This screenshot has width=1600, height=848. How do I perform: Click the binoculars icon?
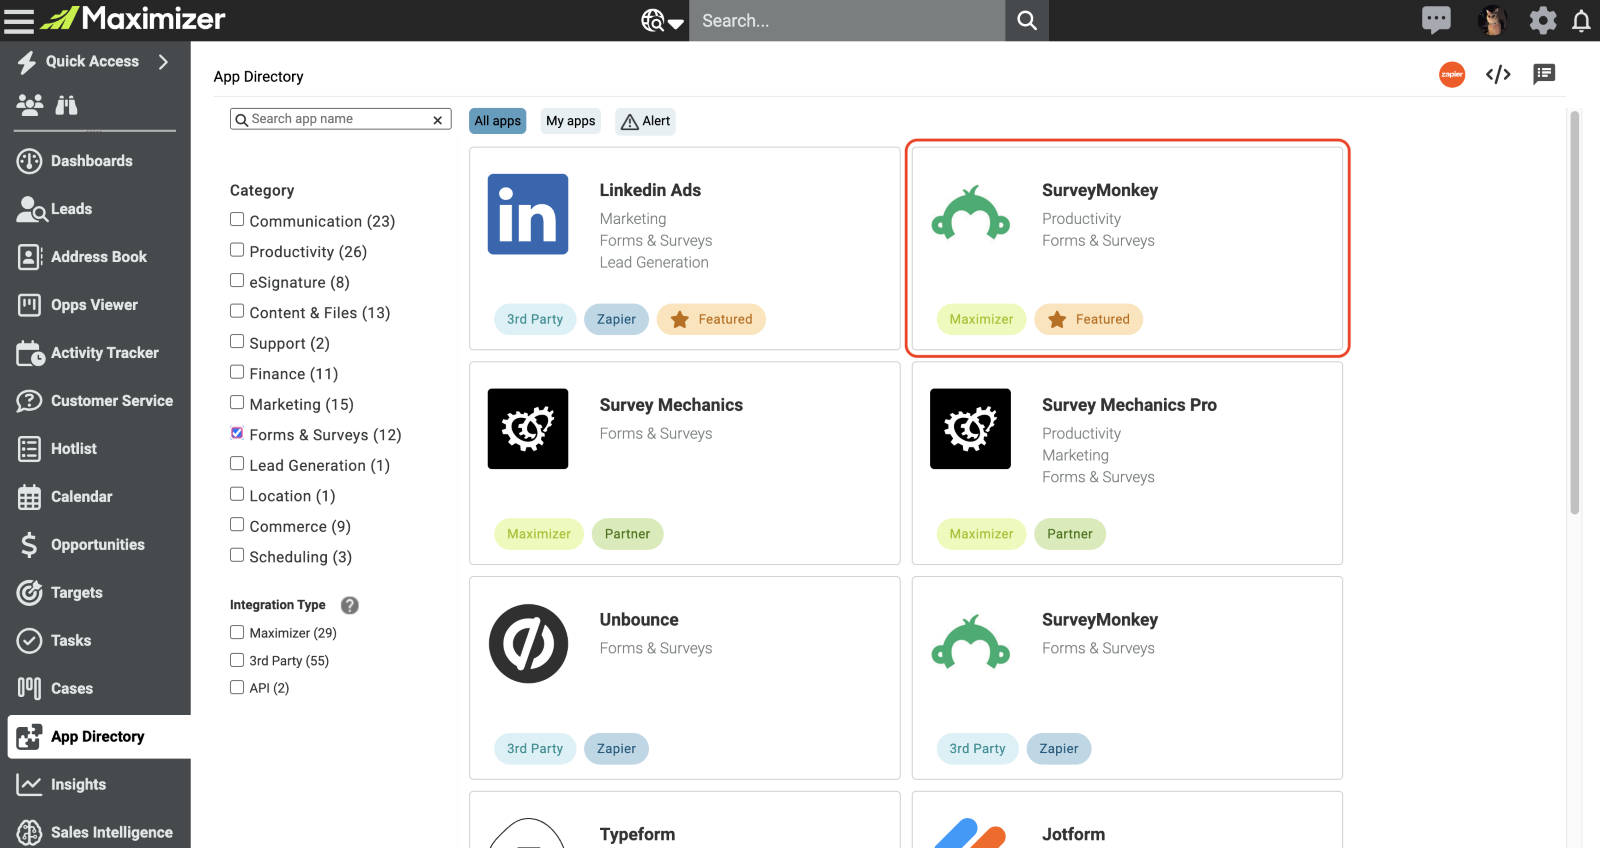pyautogui.click(x=67, y=105)
